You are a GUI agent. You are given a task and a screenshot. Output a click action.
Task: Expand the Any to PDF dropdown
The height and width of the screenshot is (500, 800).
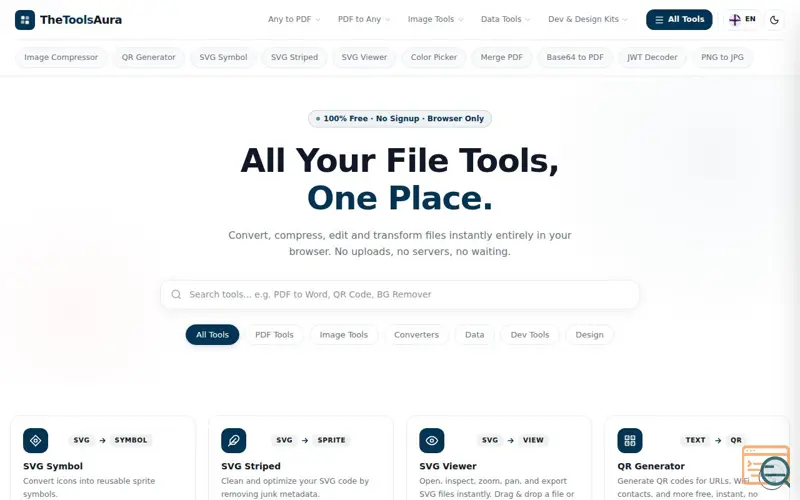click(x=294, y=19)
